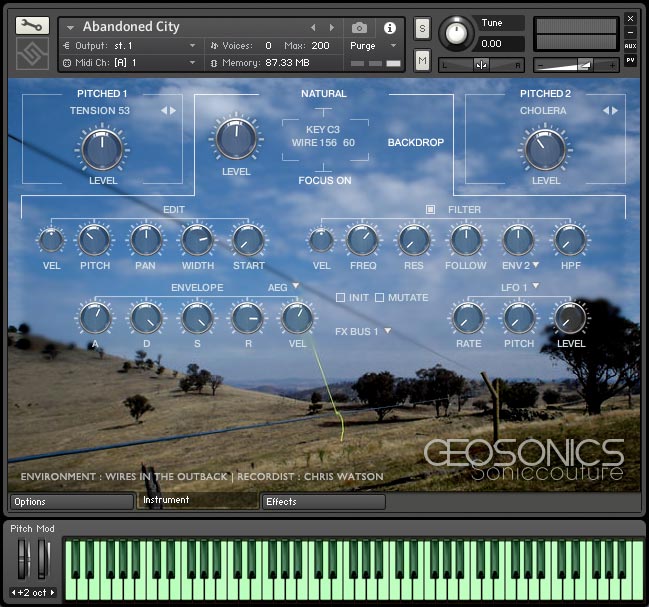649x607 pixels.
Task: Click the Edit PITCH knob
Action: pos(94,240)
